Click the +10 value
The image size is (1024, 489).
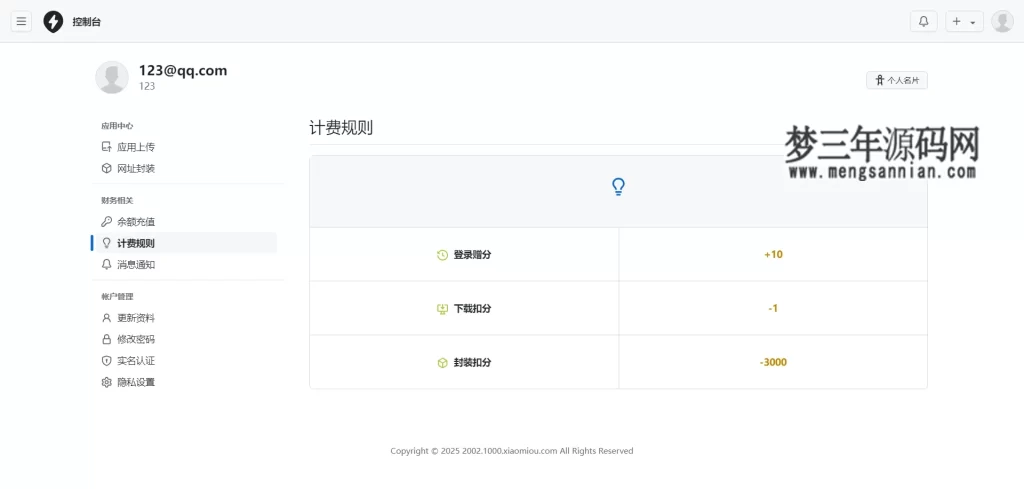pyautogui.click(x=773, y=255)
